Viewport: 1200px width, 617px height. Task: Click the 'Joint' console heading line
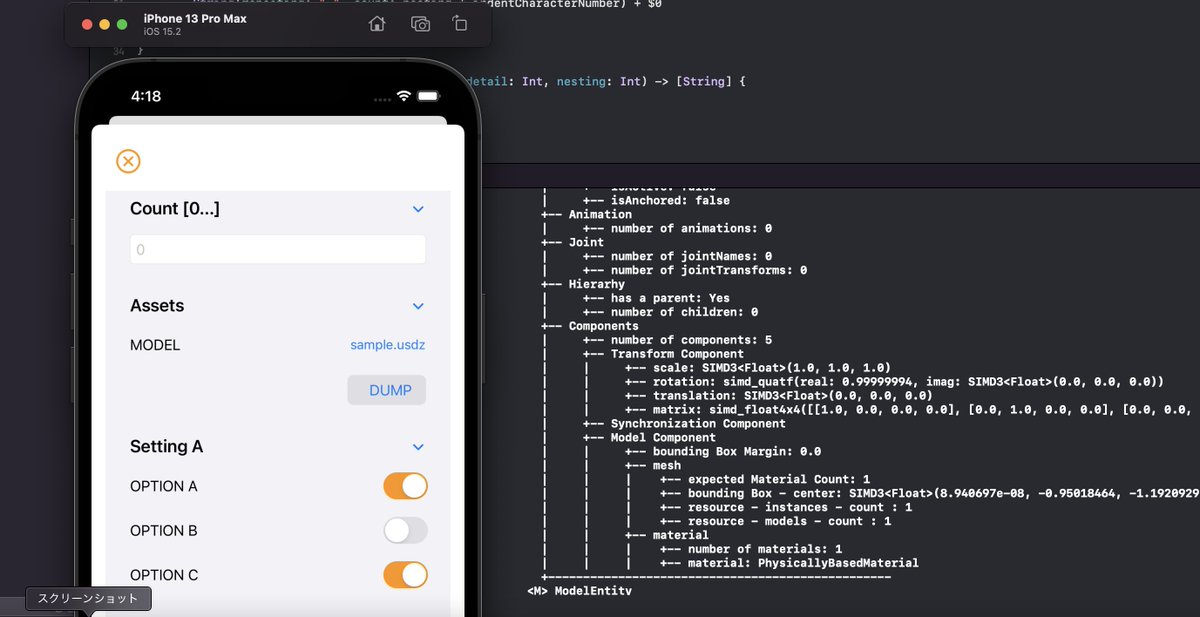[586, 242]
